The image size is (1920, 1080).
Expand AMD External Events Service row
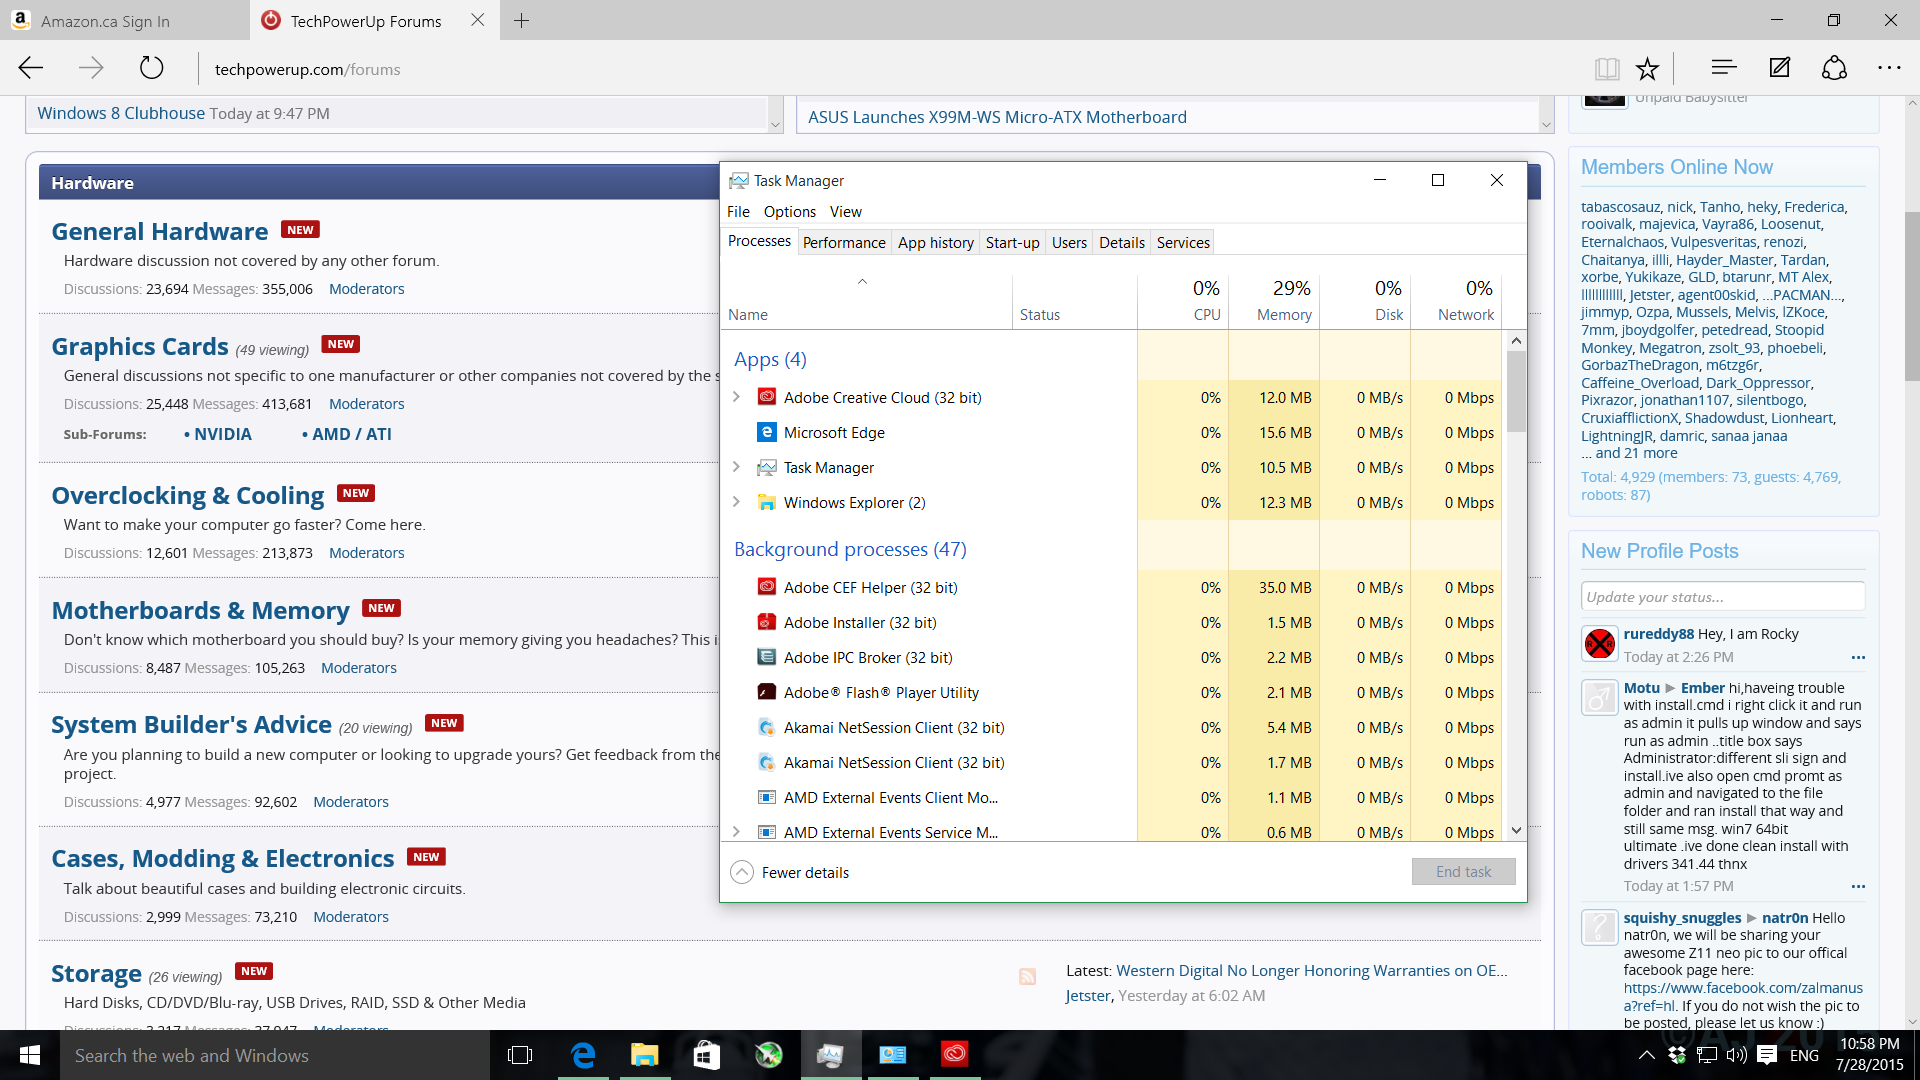point(737,832)
